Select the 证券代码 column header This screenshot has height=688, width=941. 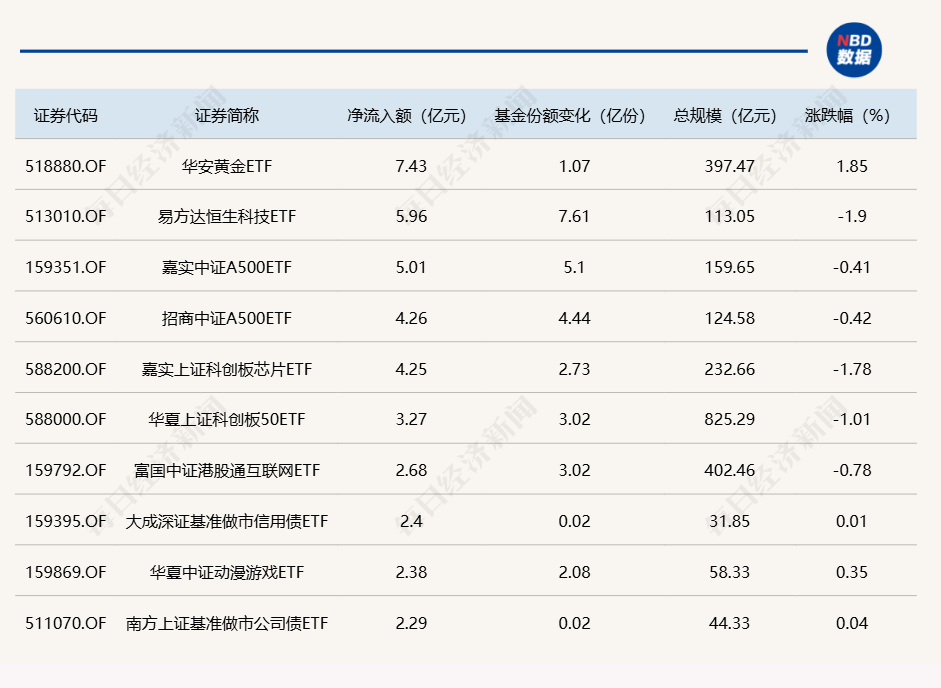coord(65,115)
